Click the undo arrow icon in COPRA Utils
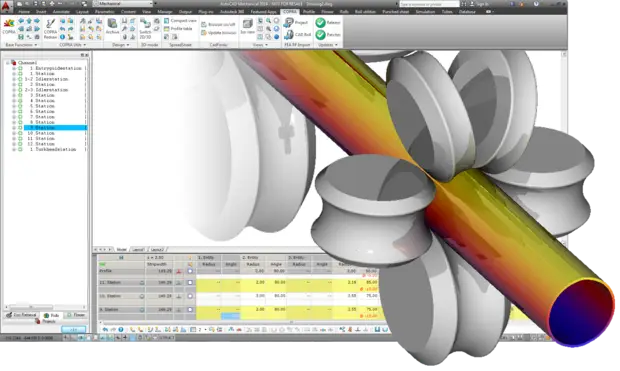This screenshot has height=371, width=620. click(62, 29)
